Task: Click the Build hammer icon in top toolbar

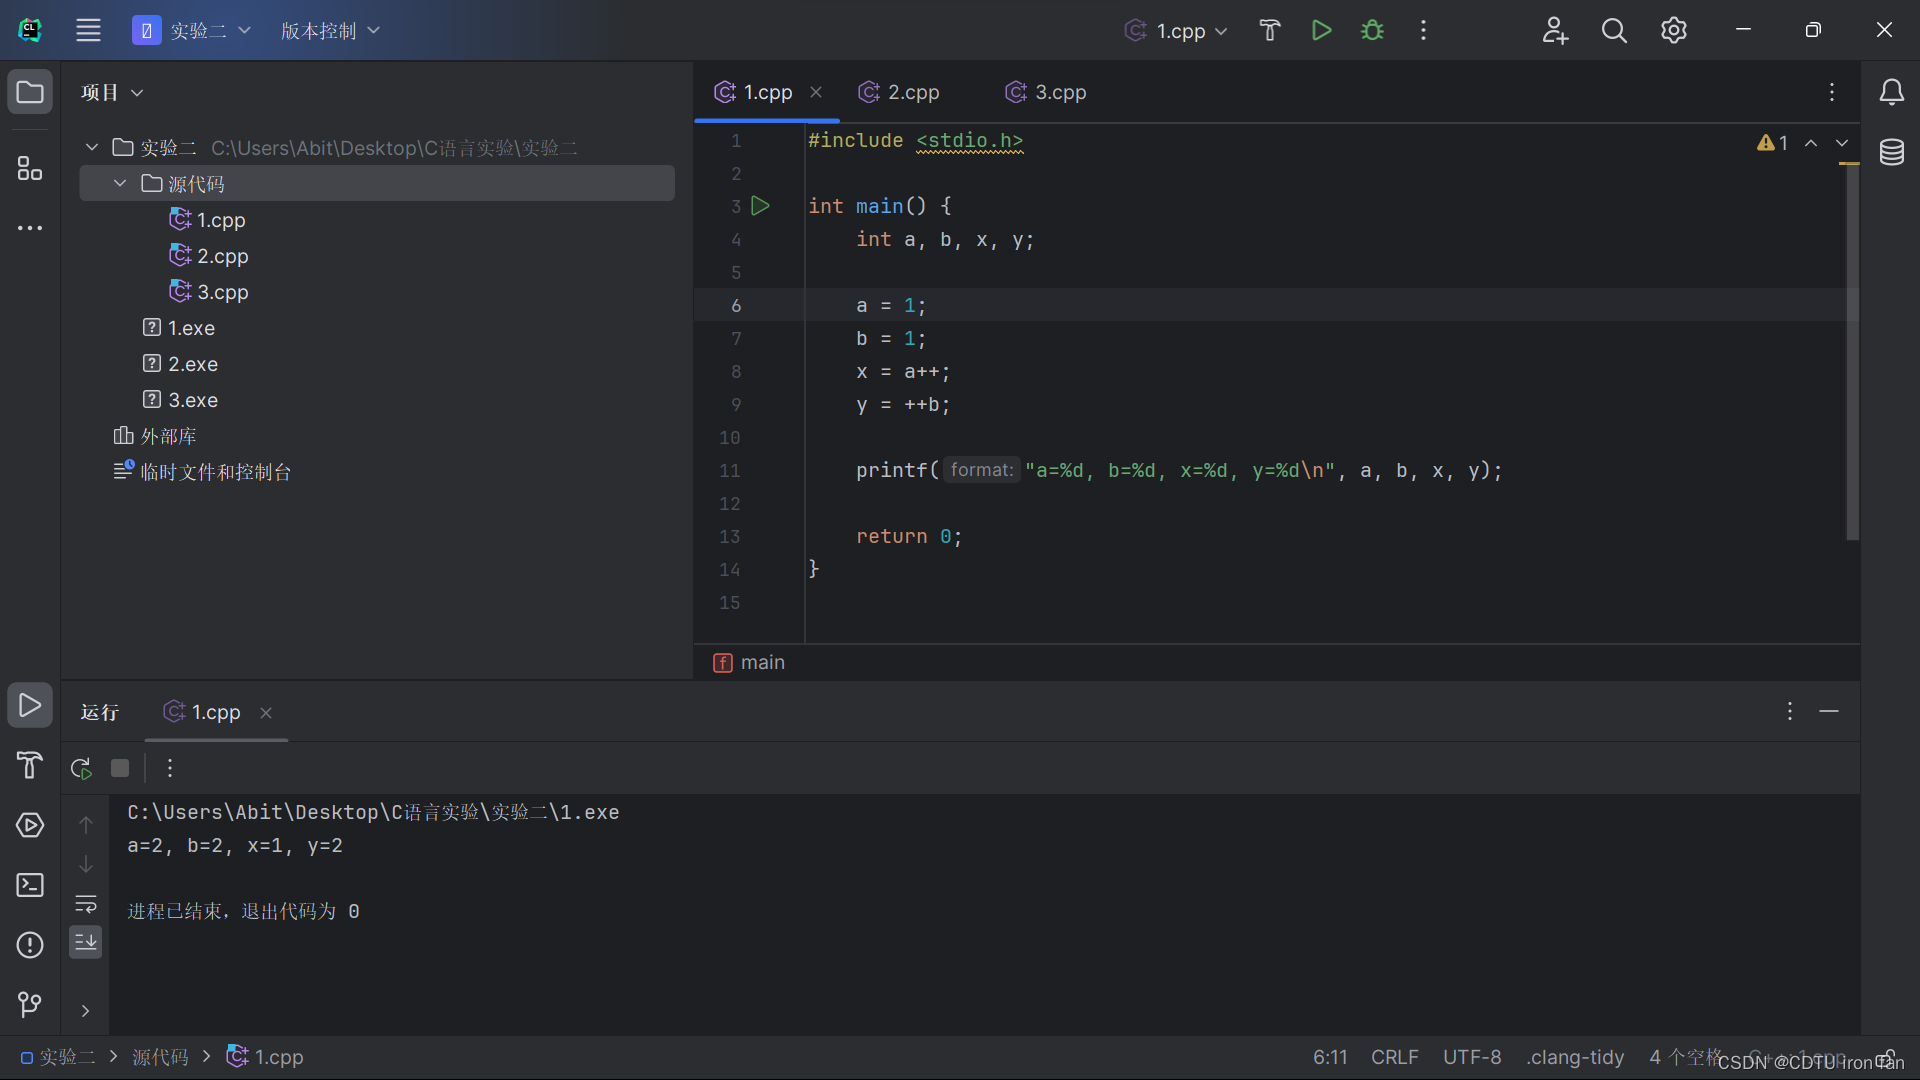Action: 1269,30
